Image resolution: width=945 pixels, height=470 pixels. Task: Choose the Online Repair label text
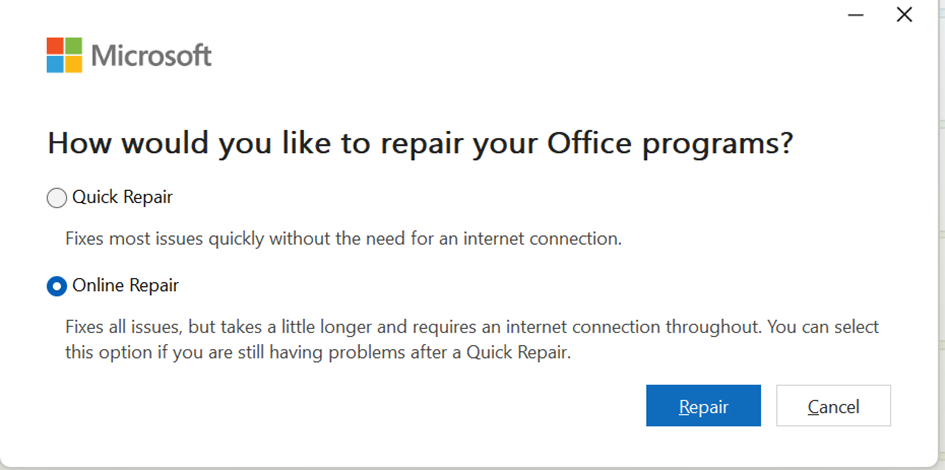[x=125, y=285]
